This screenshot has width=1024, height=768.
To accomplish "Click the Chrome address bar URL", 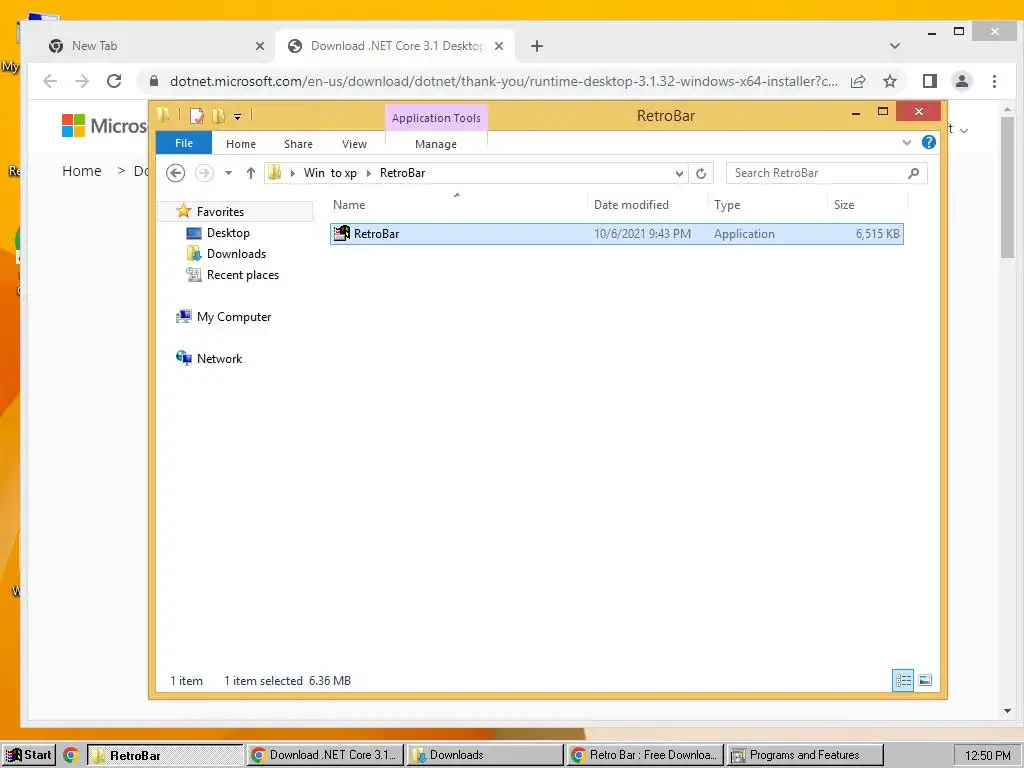I will coord(503,81).
